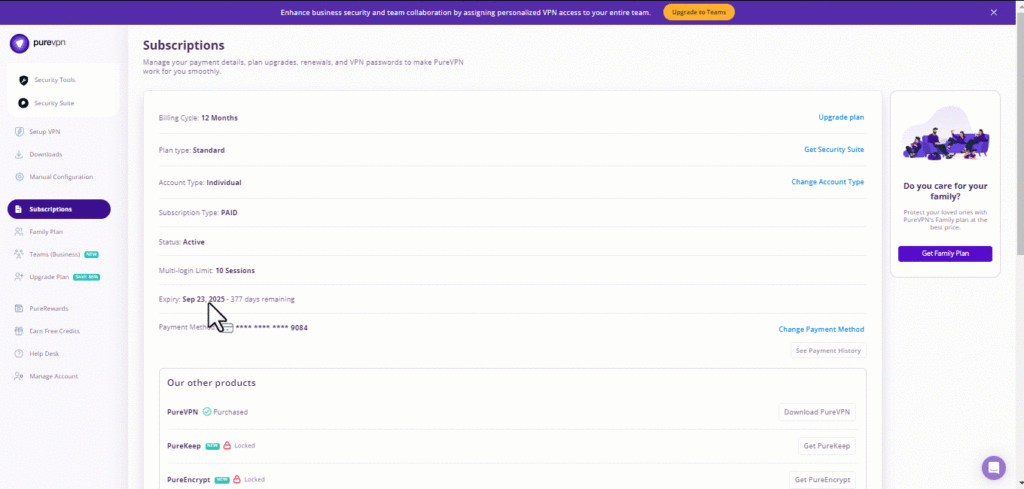Screen dimensions: 1024x489
Task: Click the PureVPN logo icon
Action: pos(18,44)
